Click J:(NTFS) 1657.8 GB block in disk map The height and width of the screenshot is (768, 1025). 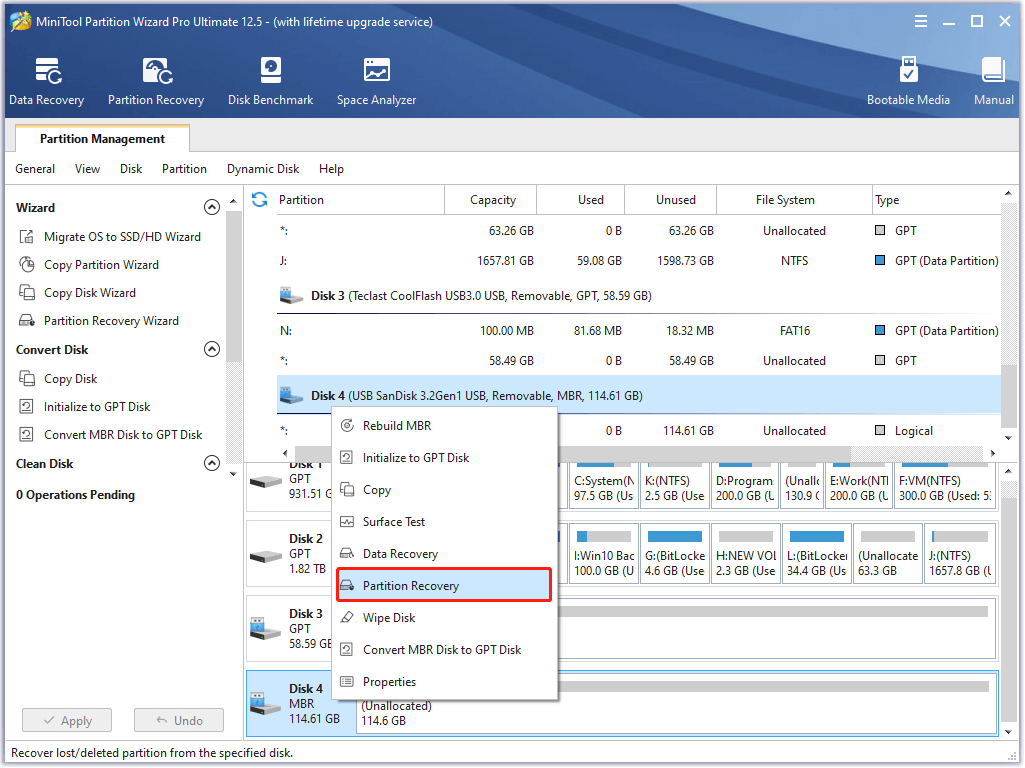(x=959, y=554)
